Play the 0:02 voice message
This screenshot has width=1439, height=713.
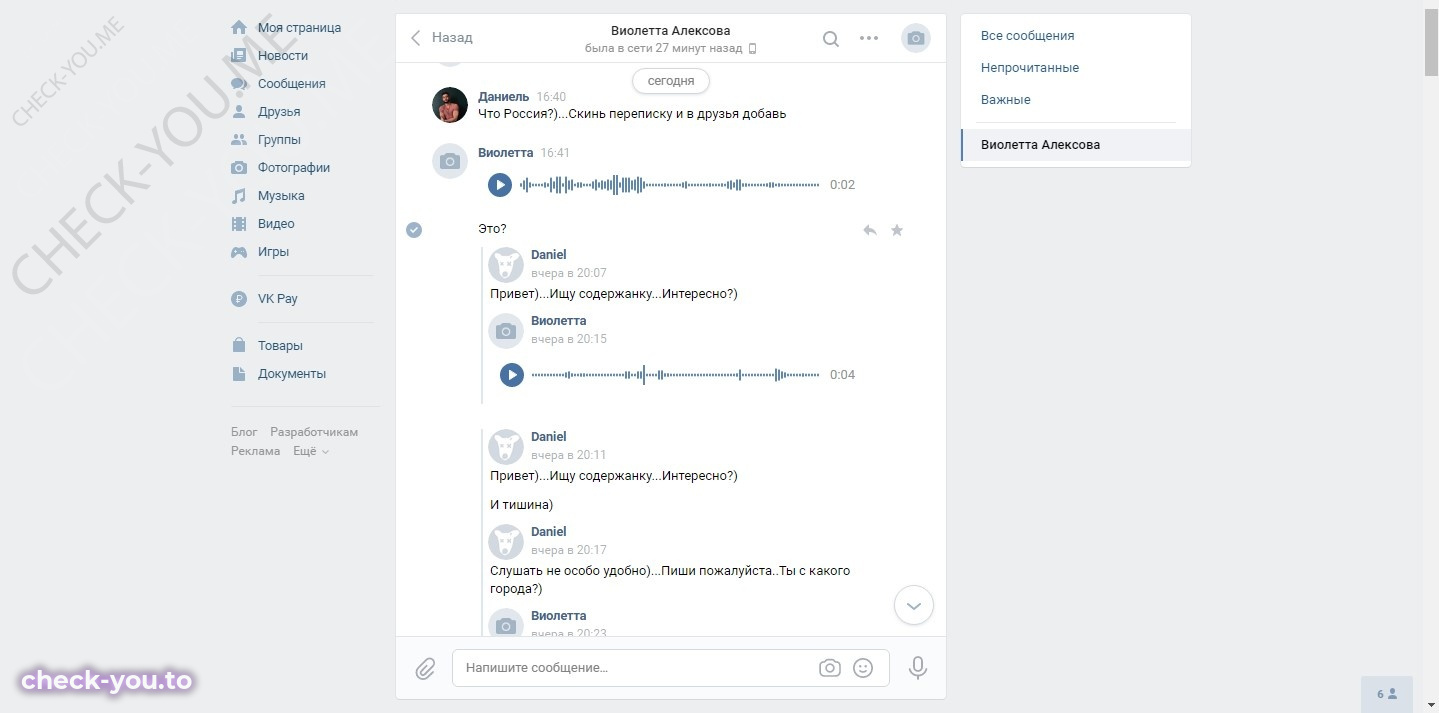[x=500, y=185]
